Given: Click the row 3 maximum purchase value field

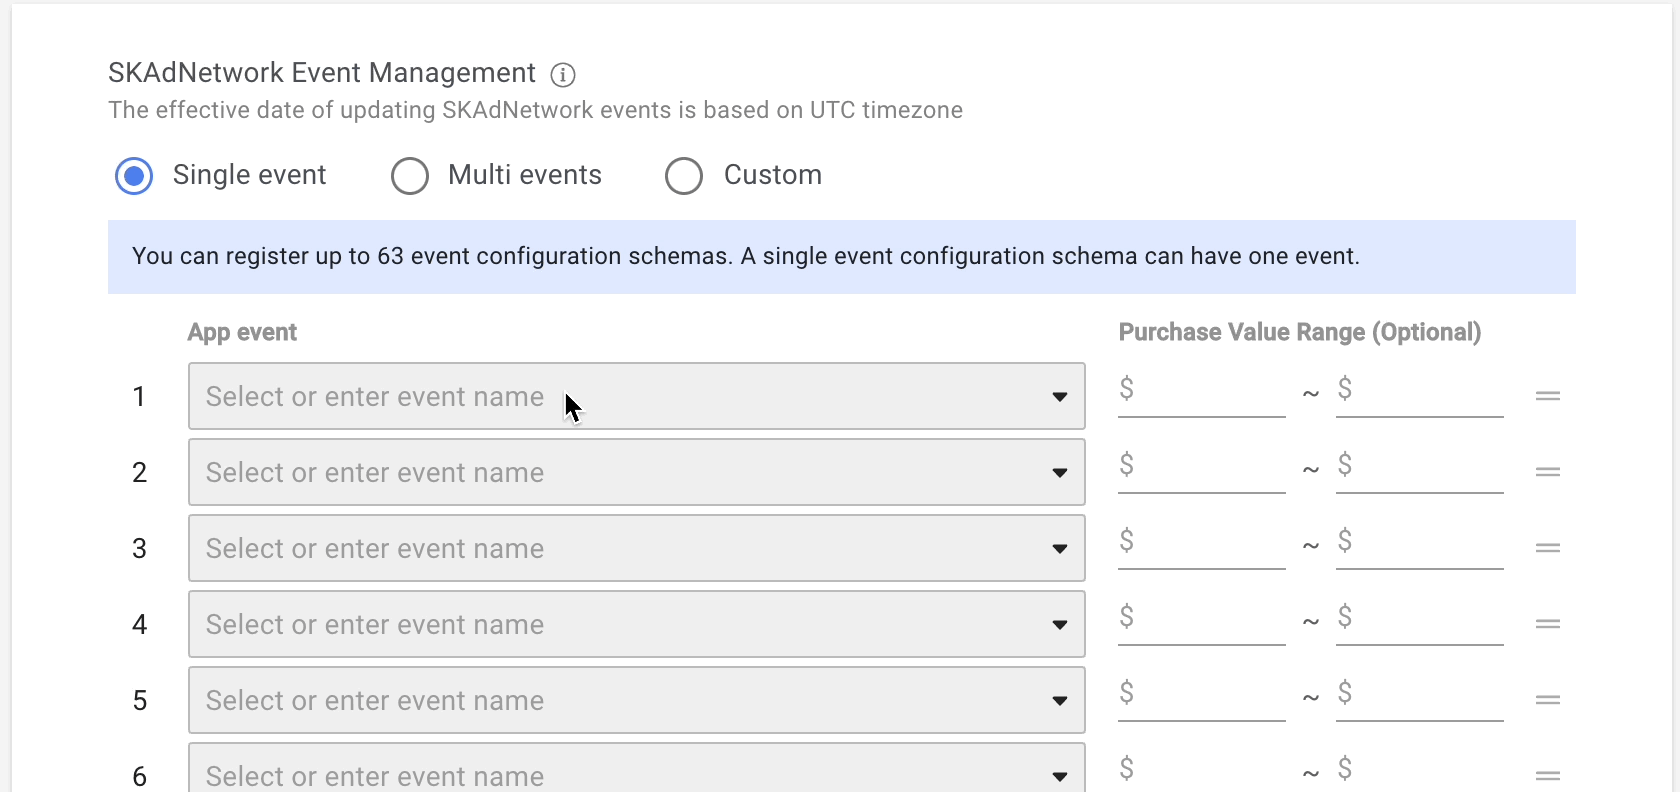Looking at the screenshot, I should (1420, 544).
